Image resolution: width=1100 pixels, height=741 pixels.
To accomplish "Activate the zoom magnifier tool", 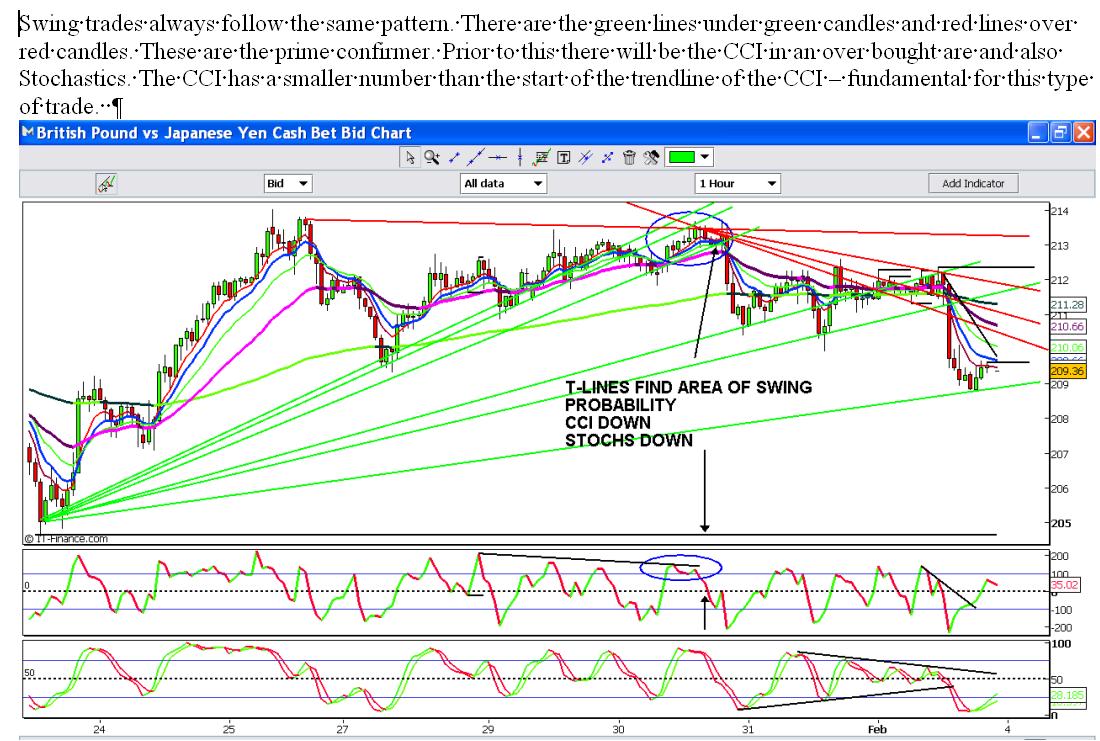I will 431,157.
